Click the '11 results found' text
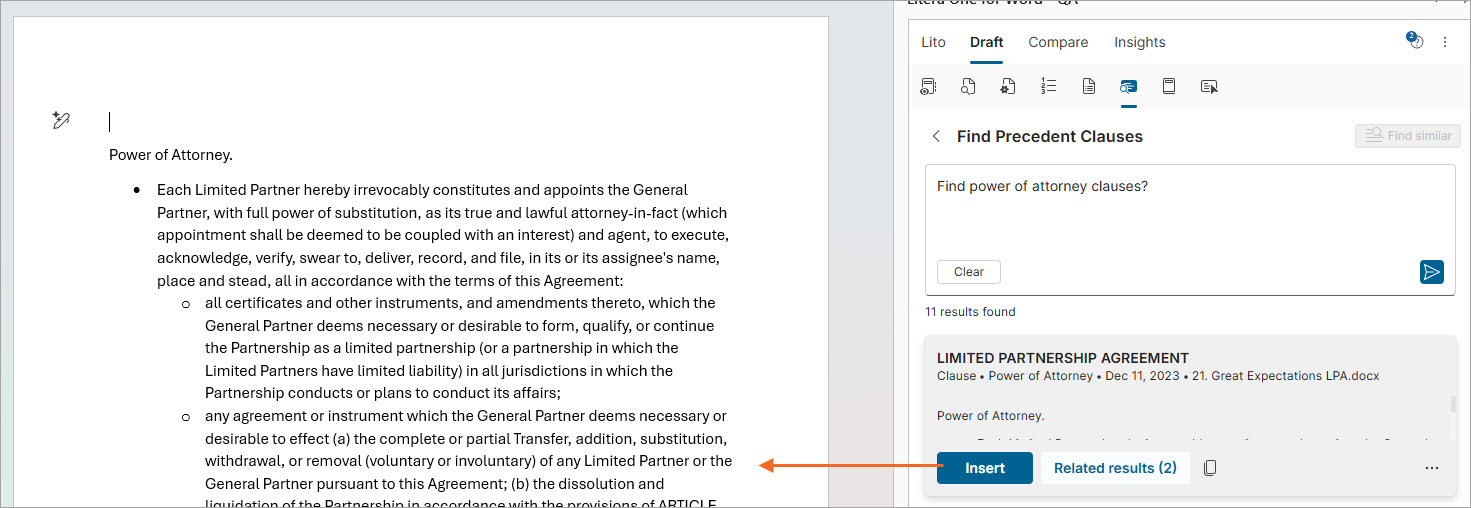This screenshot has width=1471, height=508. pos(970,312)
